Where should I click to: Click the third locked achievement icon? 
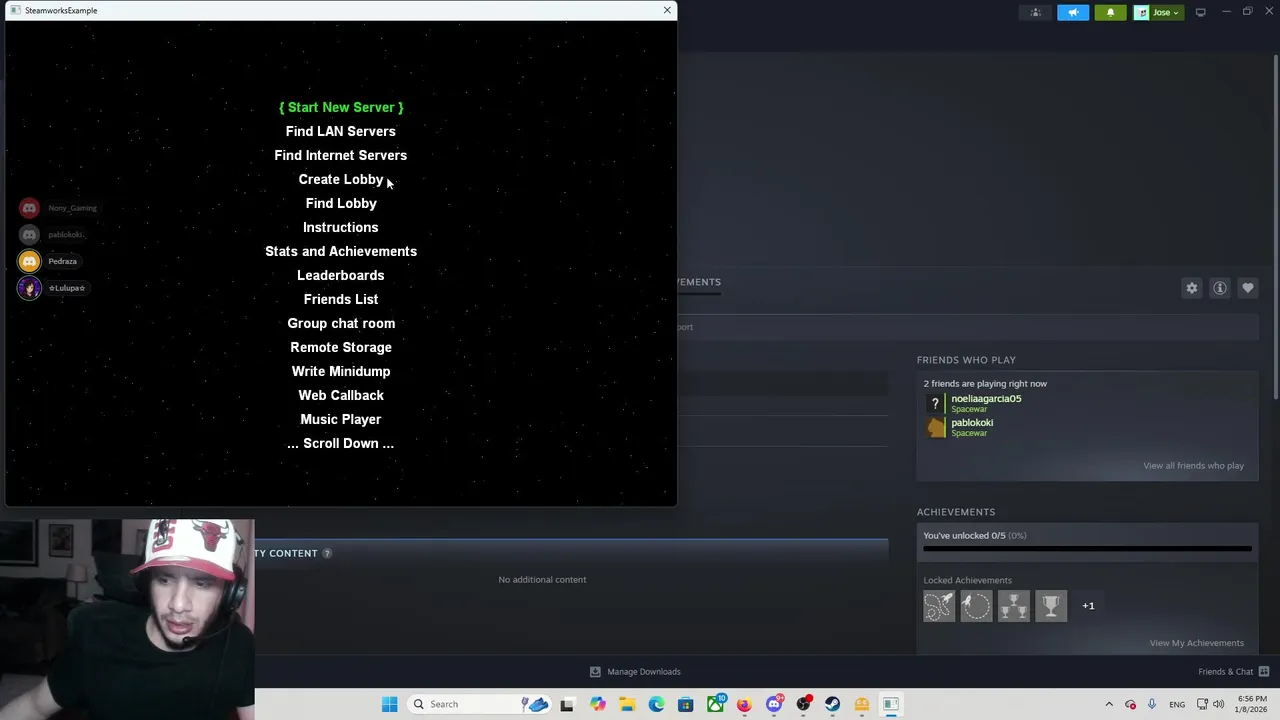1013,606
